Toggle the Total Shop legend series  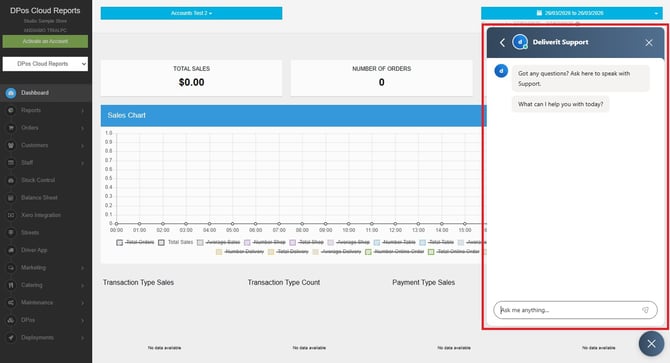tap(306, 242)
